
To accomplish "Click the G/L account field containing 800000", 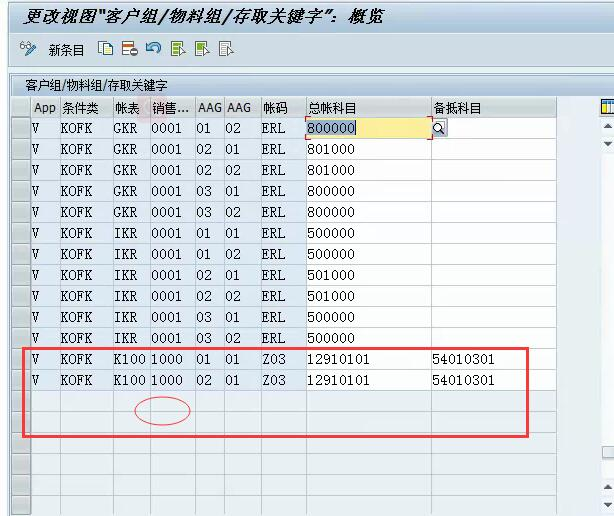I will click(x=366, y=128).
